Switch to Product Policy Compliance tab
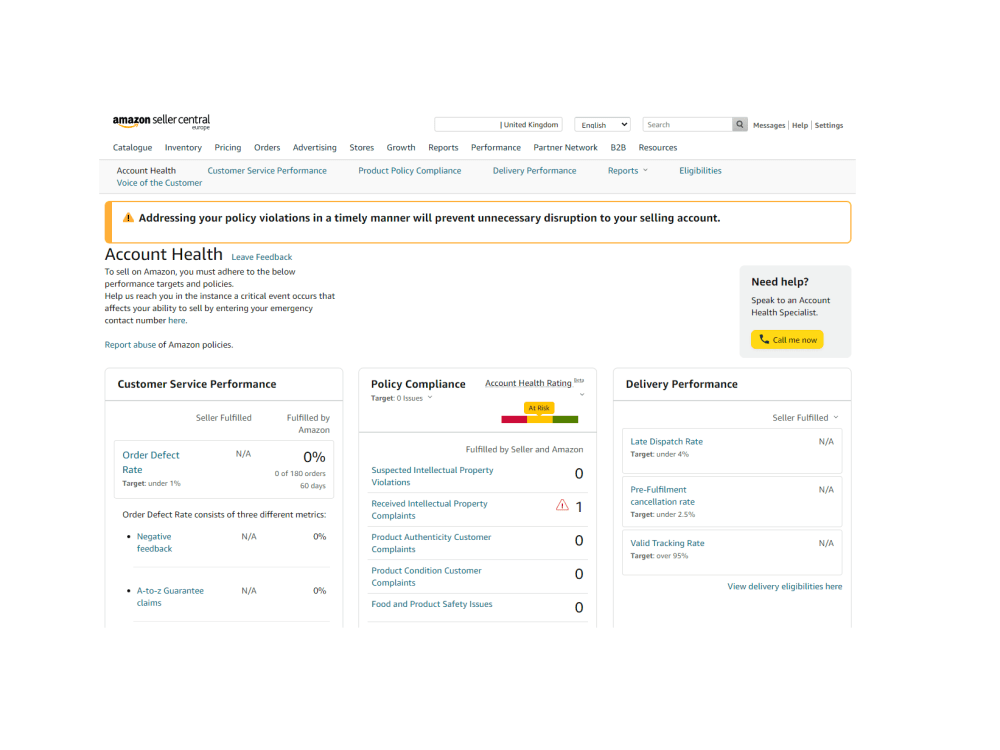This screenshot has height=750, width=1000. click(x=409, y=170)
